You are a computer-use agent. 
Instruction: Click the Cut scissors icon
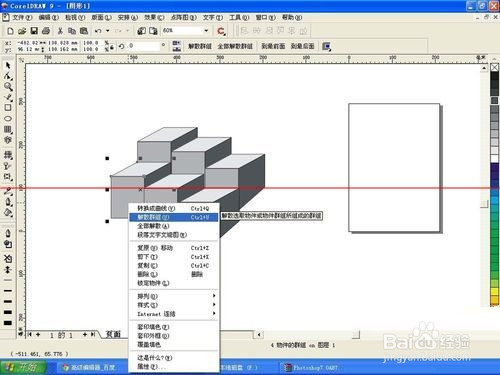(60, 31)
